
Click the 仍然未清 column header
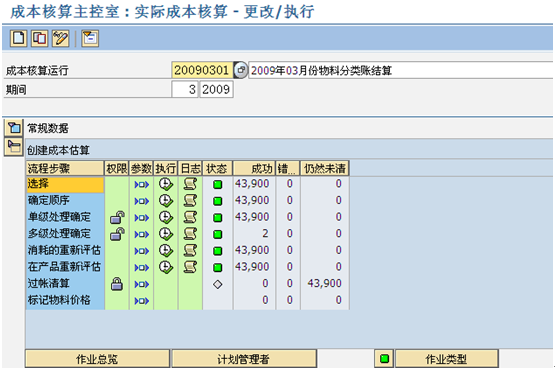pyautogui.click(x=325, y=169)
